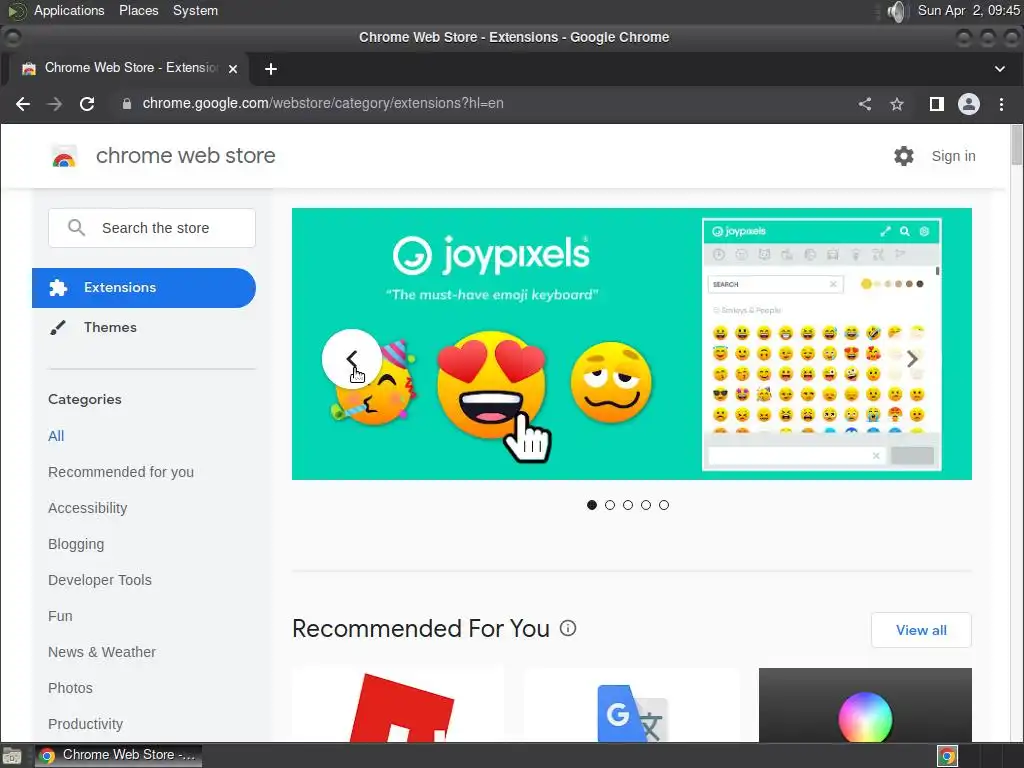Reload the Chrome Web Store page
Screen dimensions: 1024x768
(x=87, y=104)
